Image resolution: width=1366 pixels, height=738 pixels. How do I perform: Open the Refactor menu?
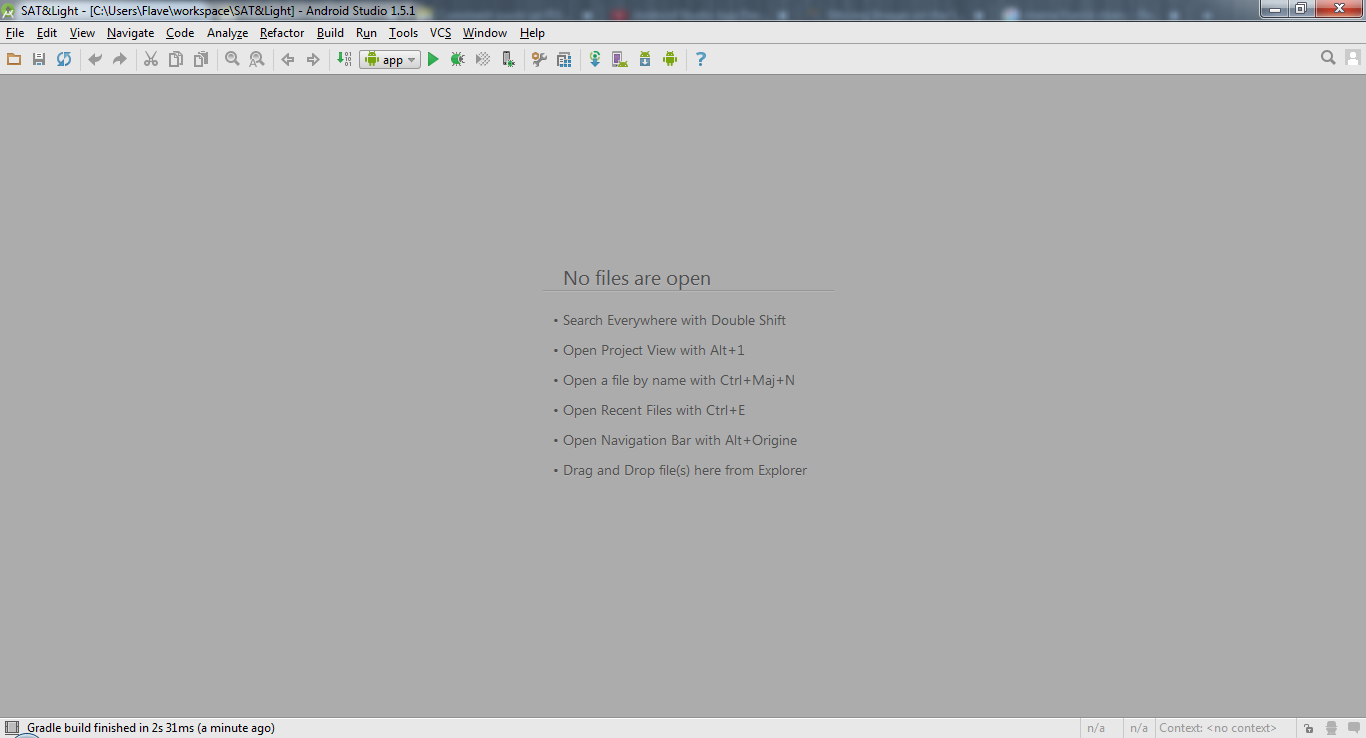(x=282, y=33)
